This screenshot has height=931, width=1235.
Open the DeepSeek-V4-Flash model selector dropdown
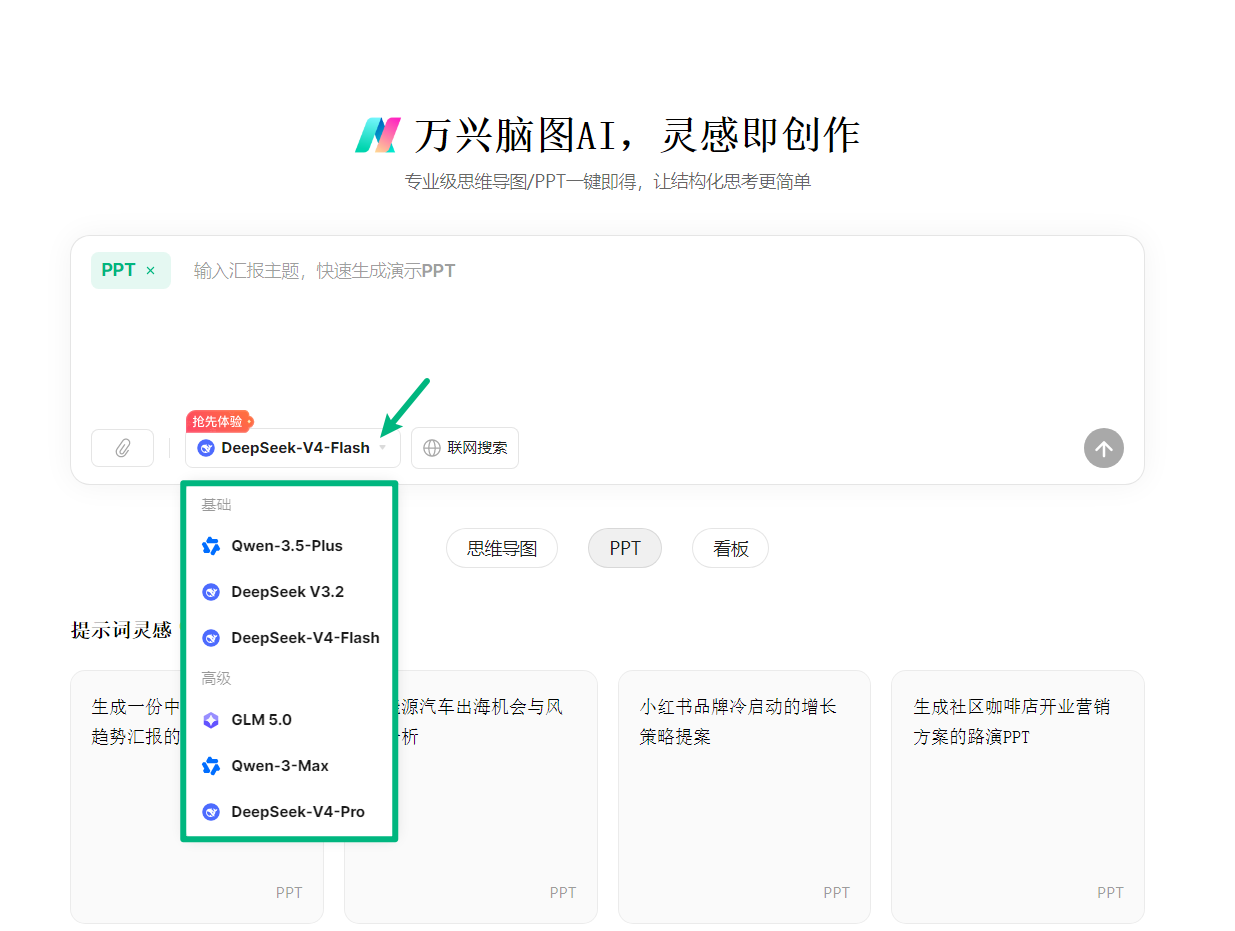coord(293,448)
